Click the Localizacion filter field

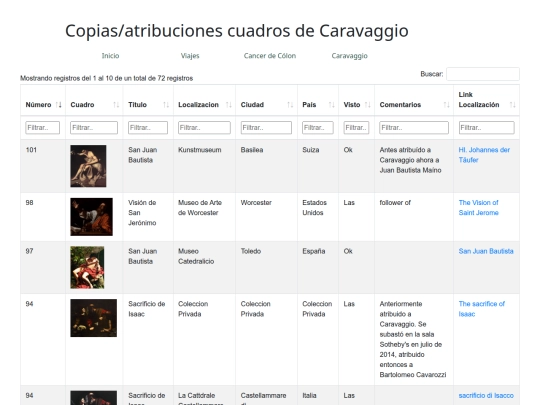[x=204, y=127]
